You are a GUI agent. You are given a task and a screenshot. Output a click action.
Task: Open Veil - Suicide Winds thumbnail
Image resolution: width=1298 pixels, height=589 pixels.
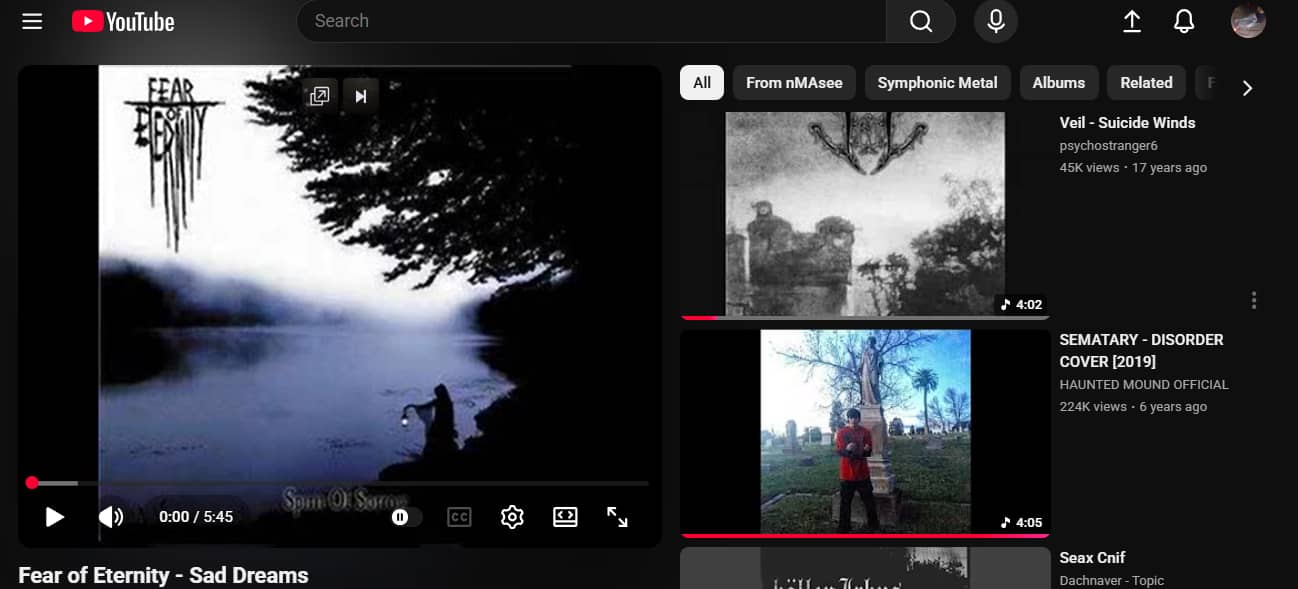tap(865, 215)
